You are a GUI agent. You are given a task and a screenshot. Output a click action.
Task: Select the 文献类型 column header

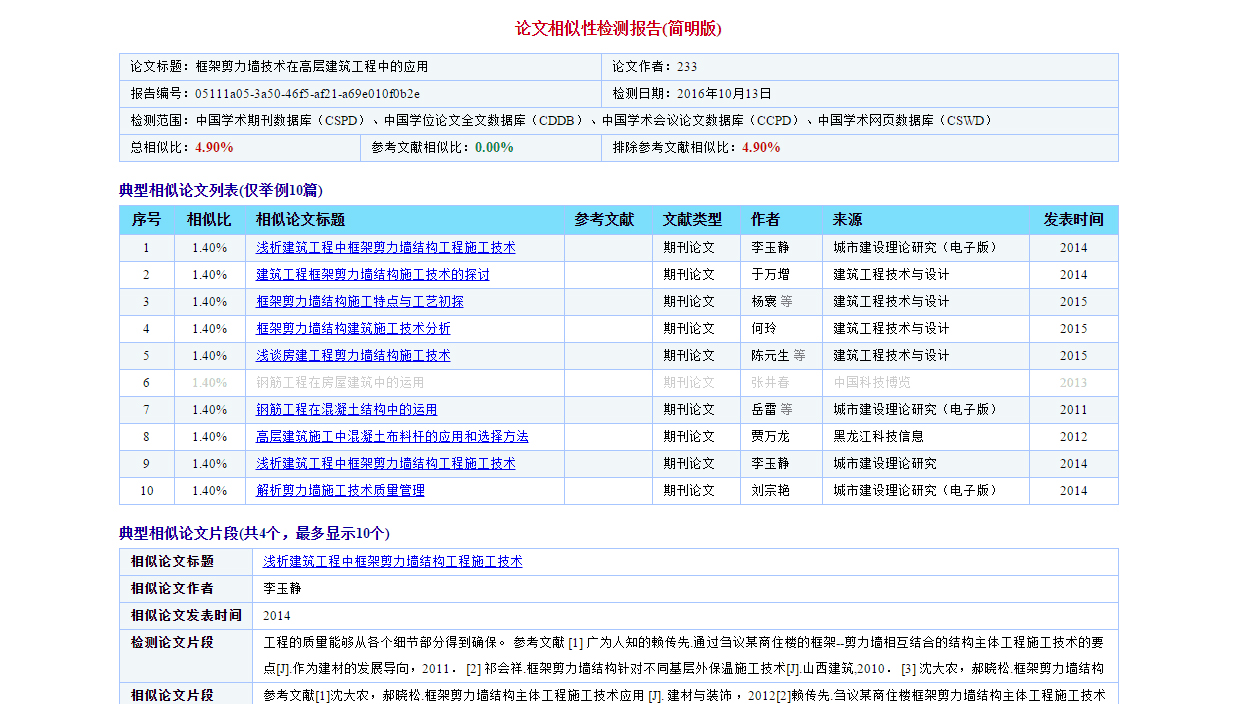[691, 219]
